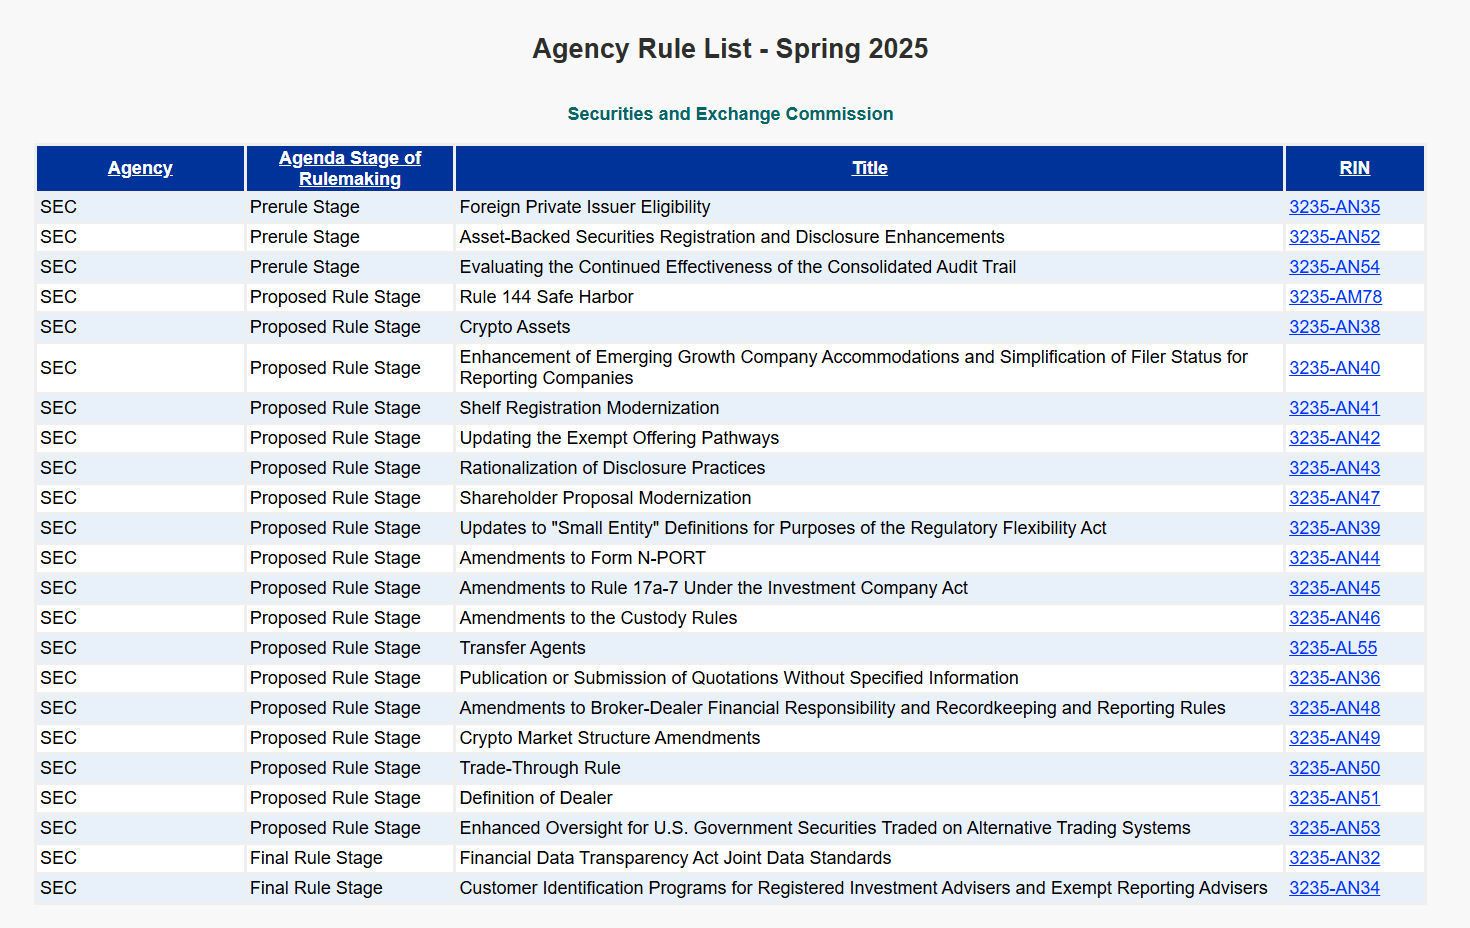
Task: Open RIN 3235-AN46 link
Action: (1334, 618)
